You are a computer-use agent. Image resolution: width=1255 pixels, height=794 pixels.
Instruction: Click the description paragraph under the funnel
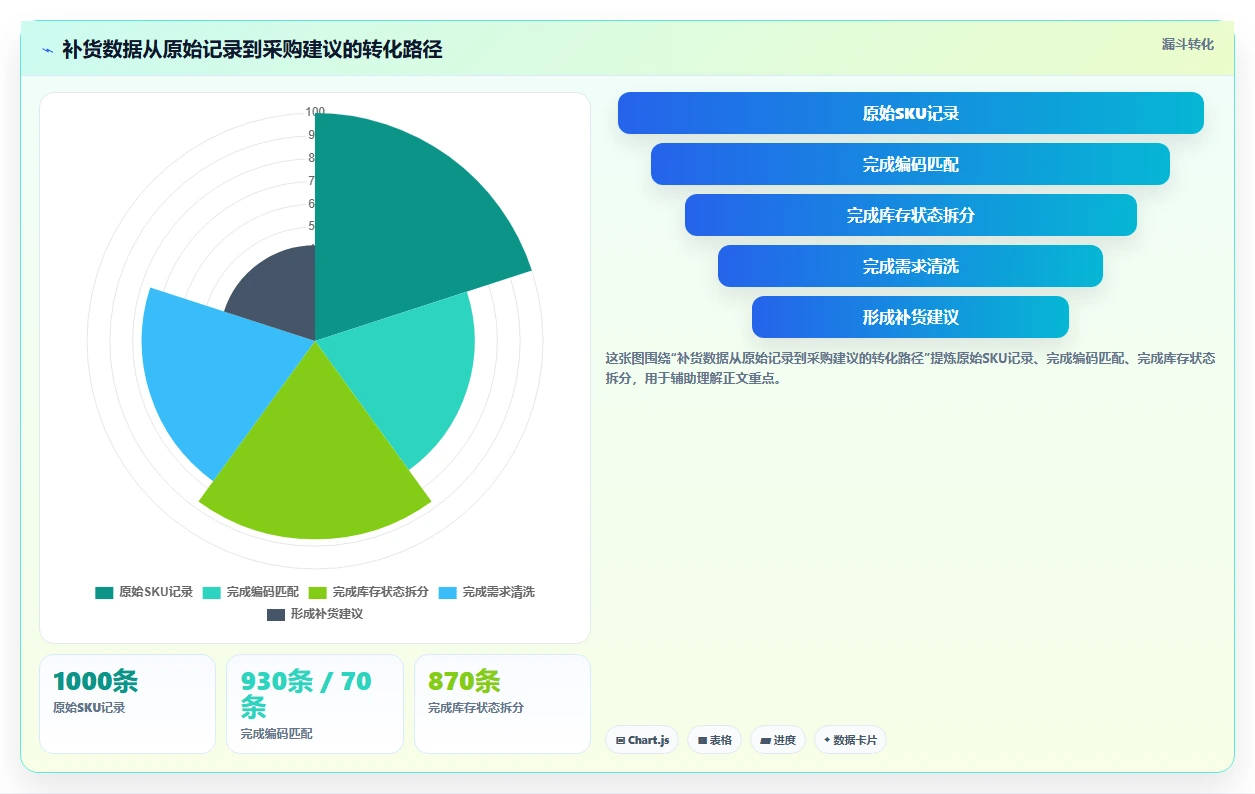pos(910,368)
